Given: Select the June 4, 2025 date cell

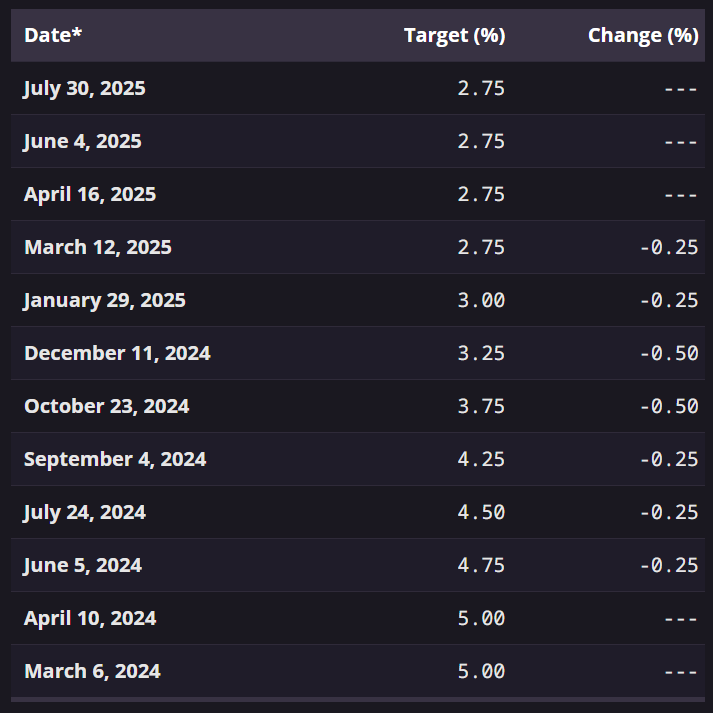Looking at the screenshot, I should [x=83, y=141].
